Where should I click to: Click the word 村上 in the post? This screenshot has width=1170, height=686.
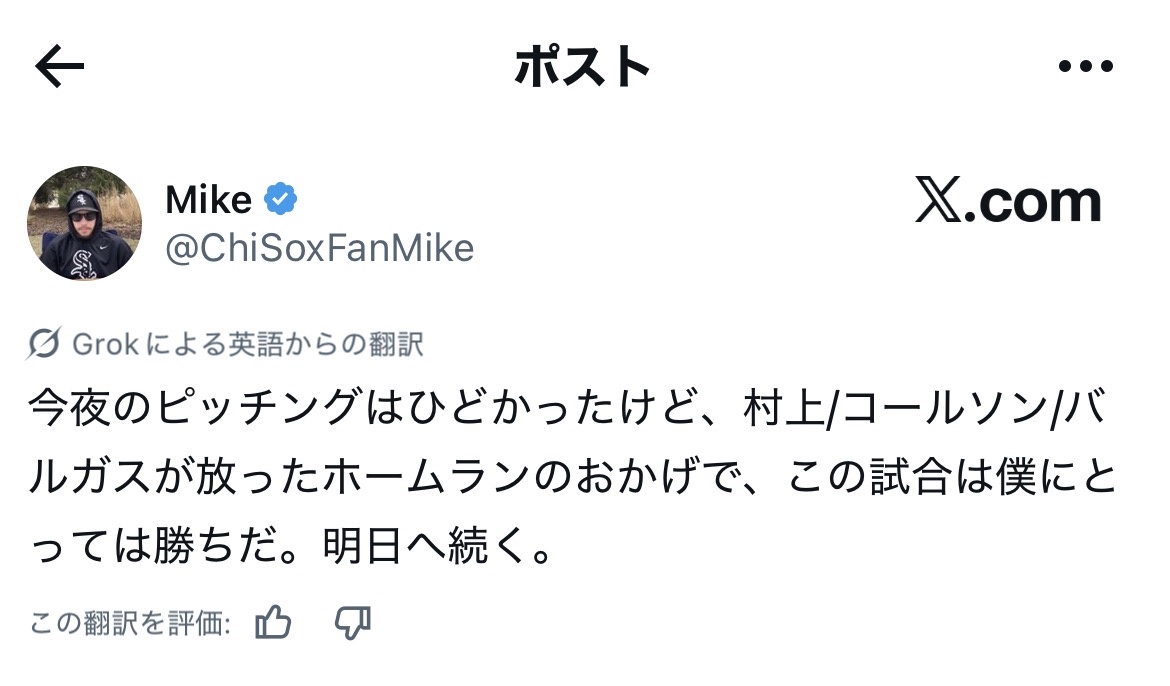(x=783, y=409)
